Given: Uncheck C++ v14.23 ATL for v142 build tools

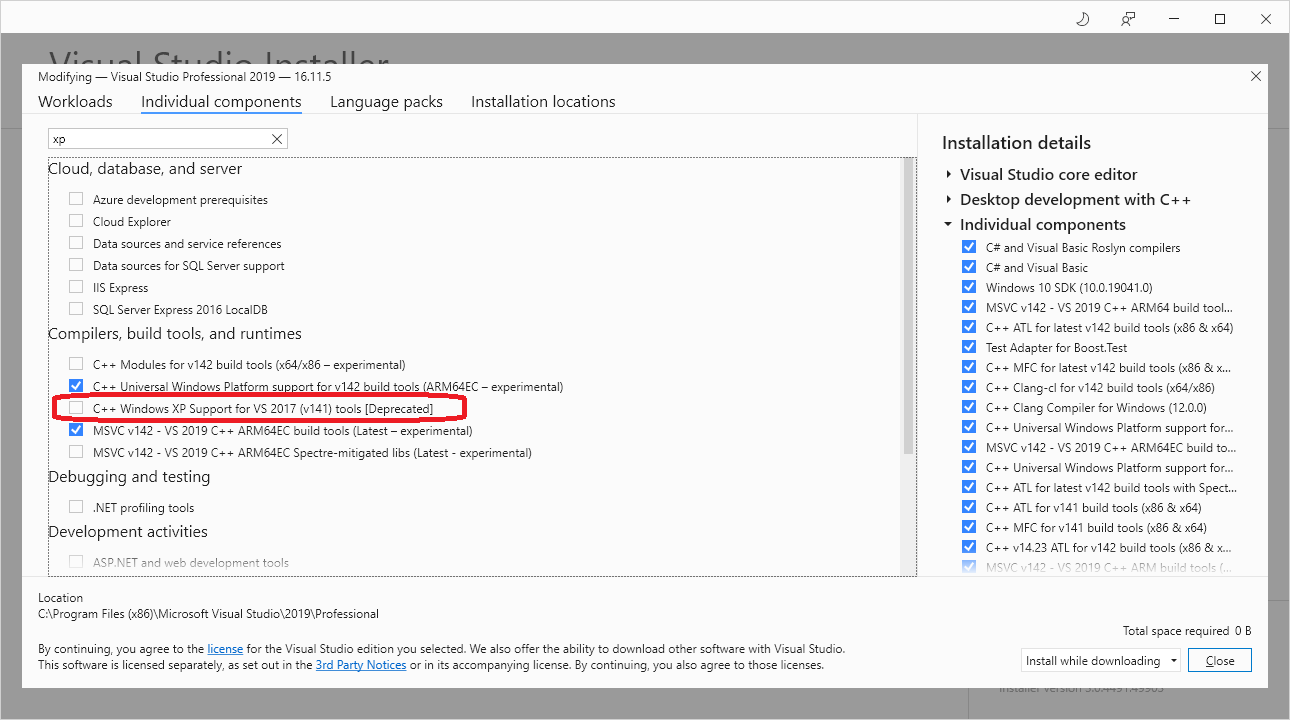Looking at the screenshot, I should click(968, 547).
